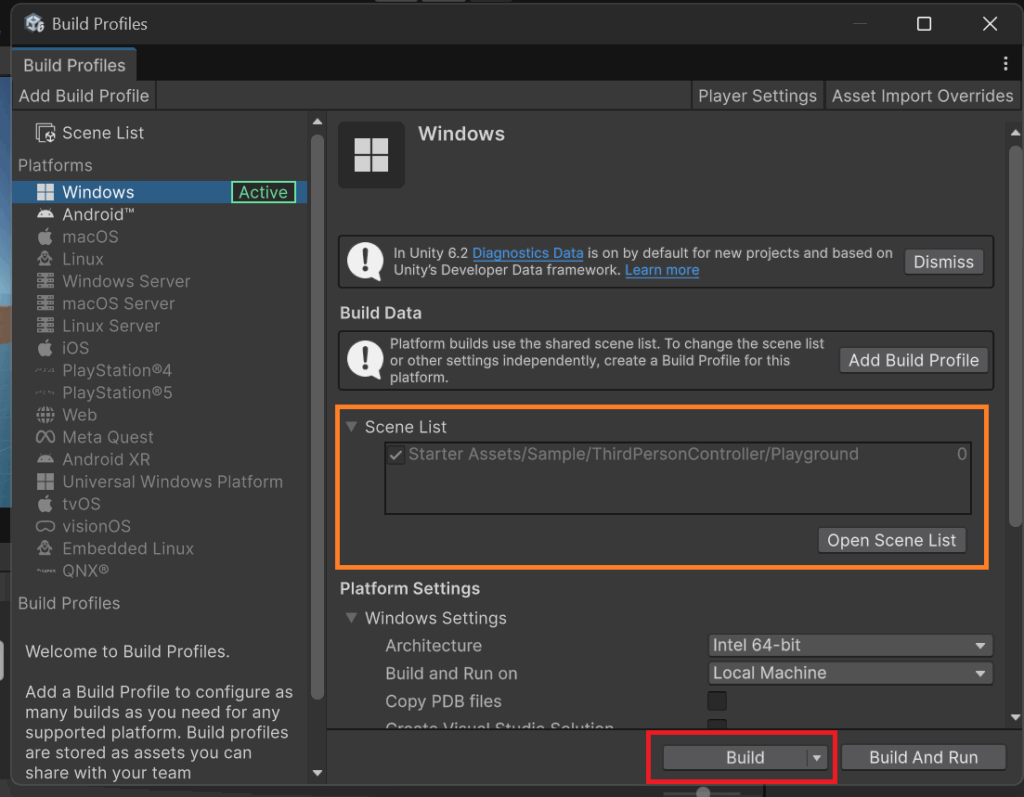Viewport: 1024px width, 797px height.
Task: Choose the Linux platform icon
Action: coord(45,259)
